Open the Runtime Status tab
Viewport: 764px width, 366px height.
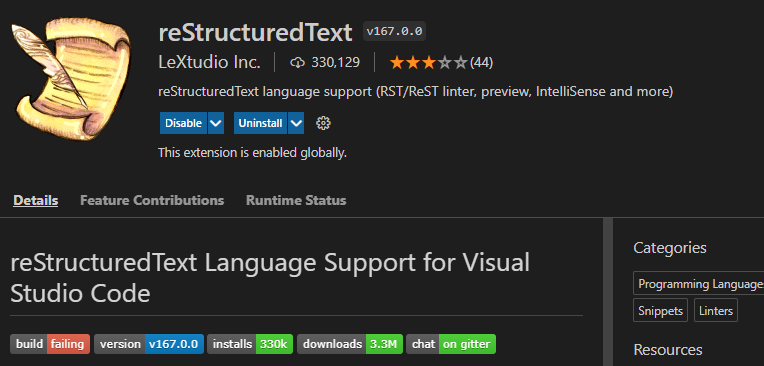click(296, 200)
